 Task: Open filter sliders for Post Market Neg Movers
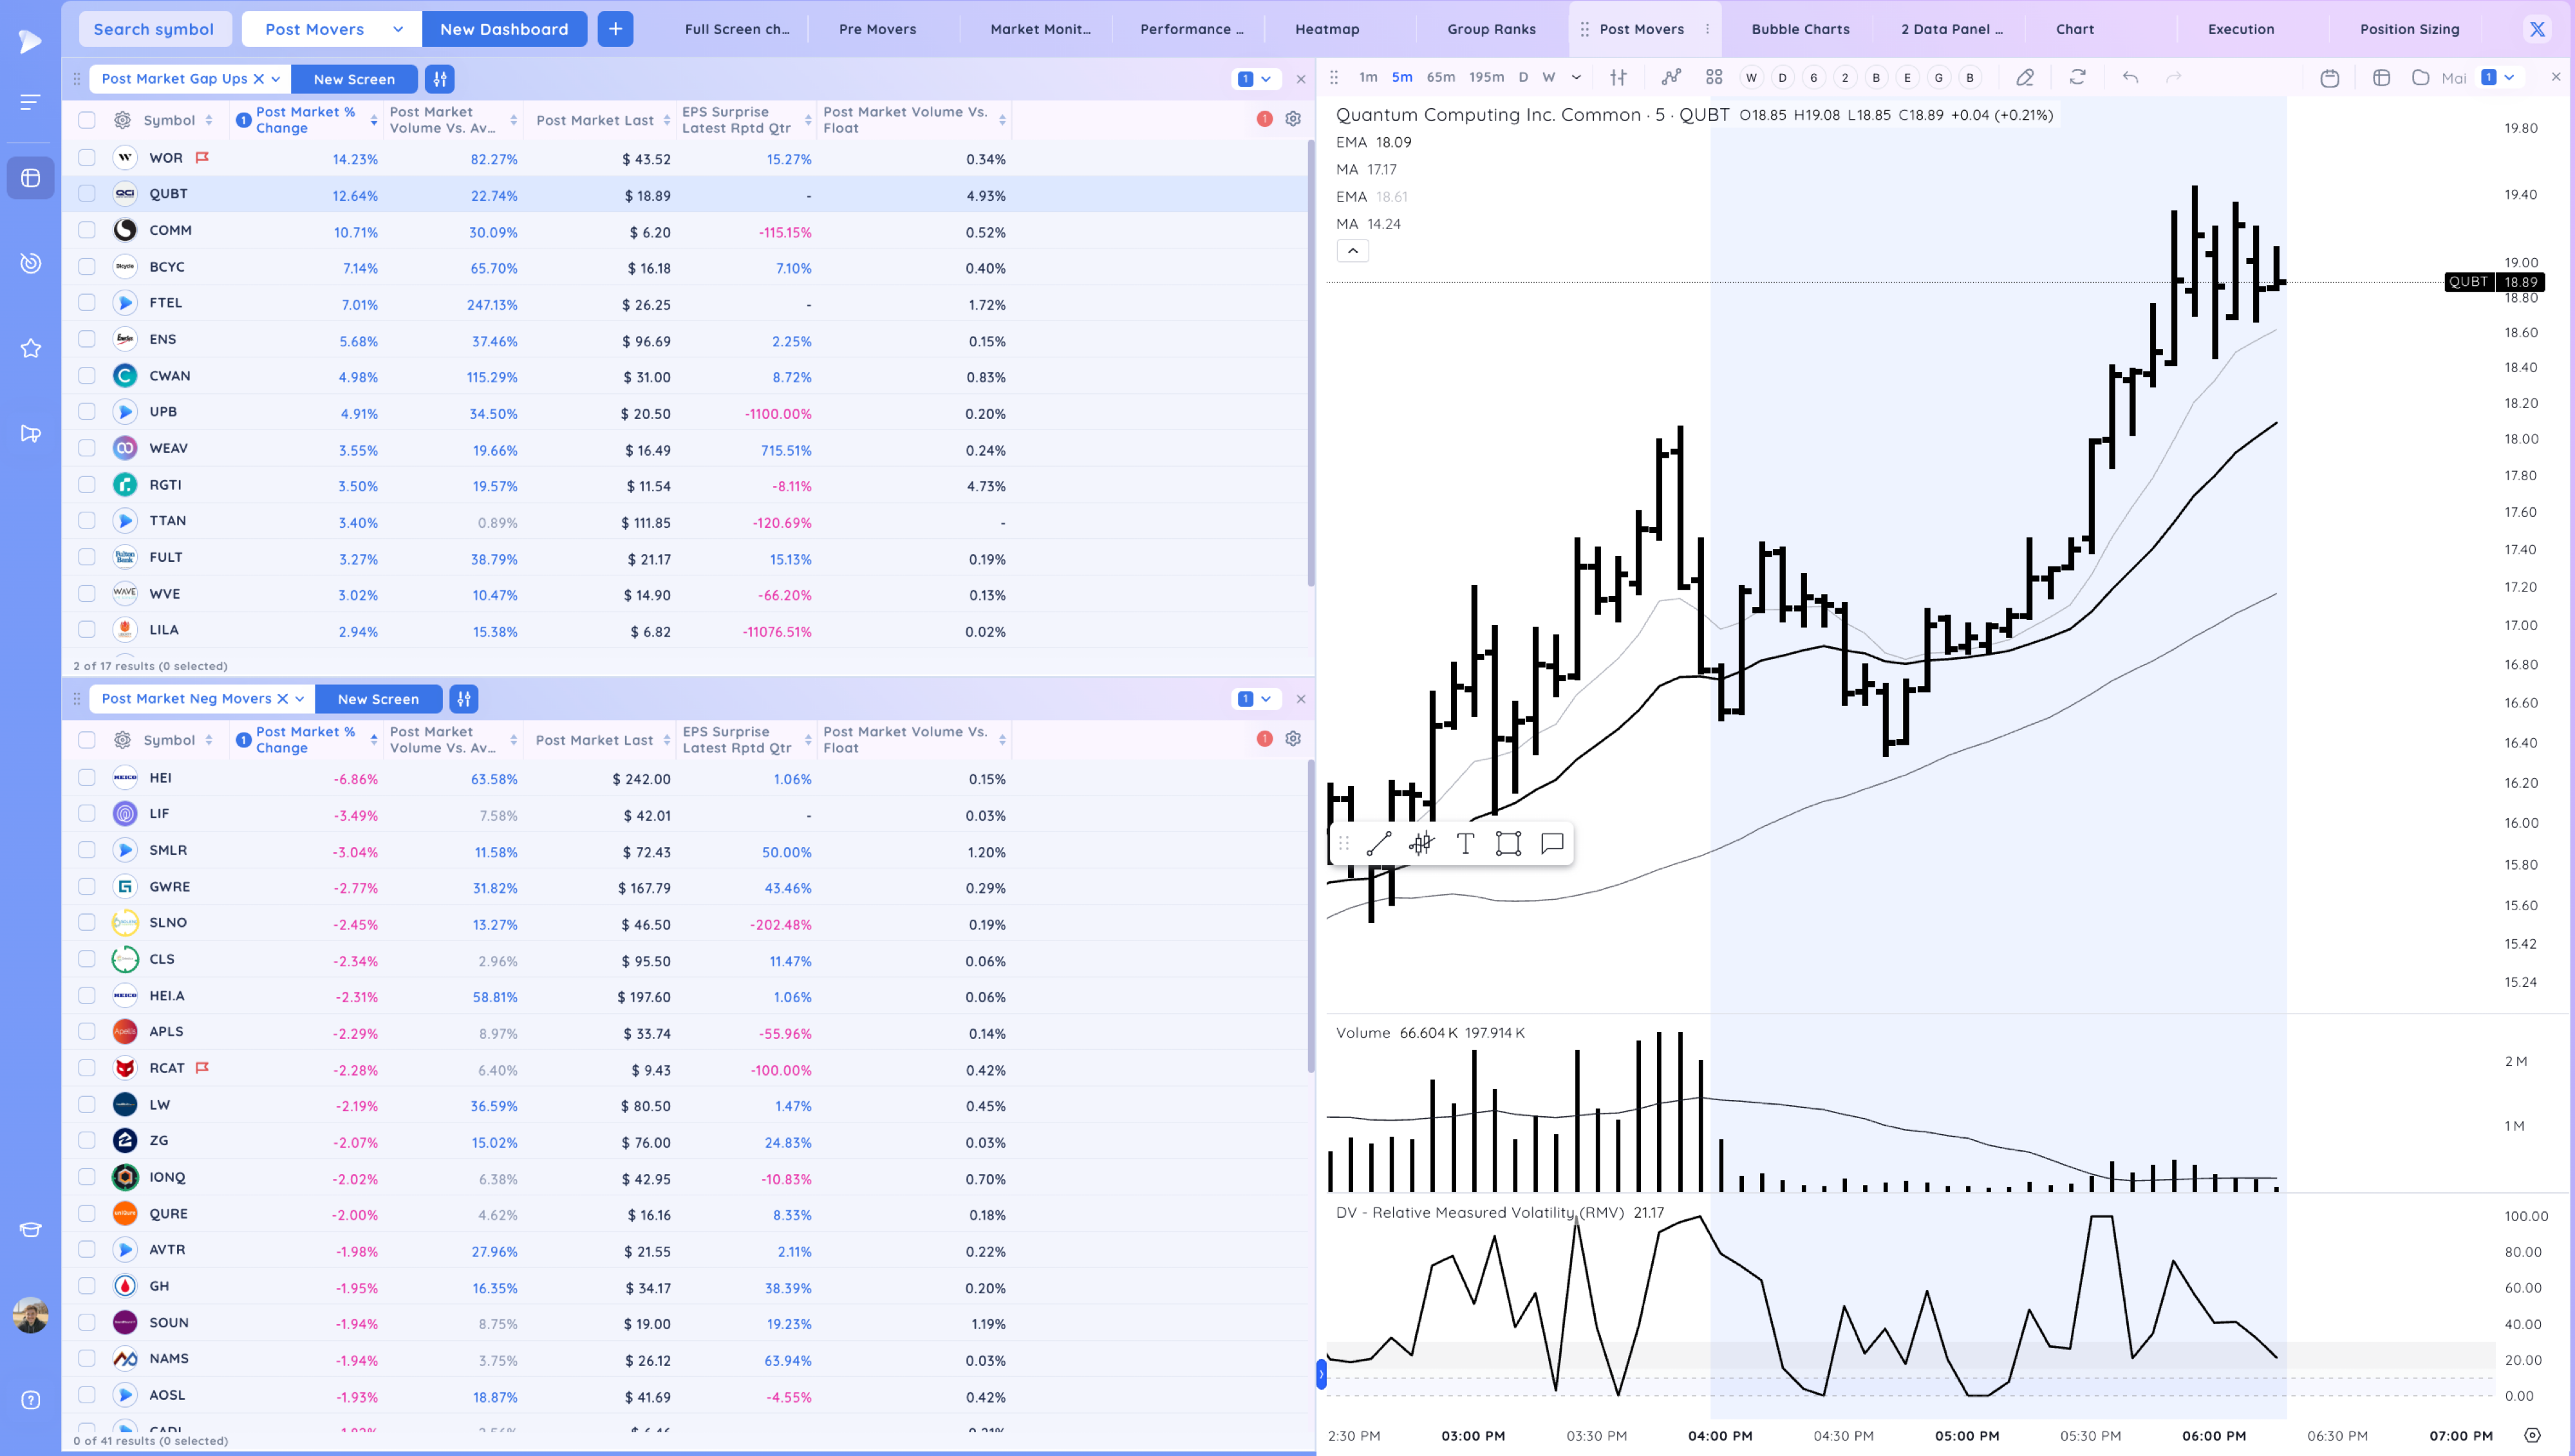tap(464, 699)
